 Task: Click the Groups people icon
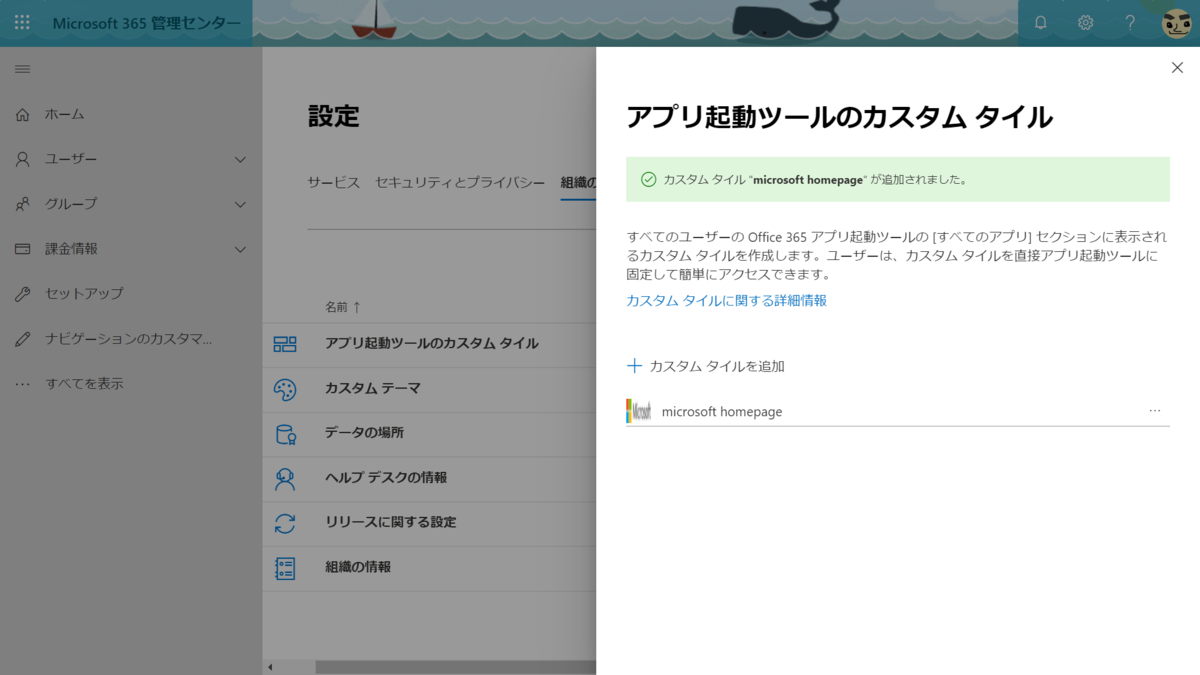(x=23, y=204)
